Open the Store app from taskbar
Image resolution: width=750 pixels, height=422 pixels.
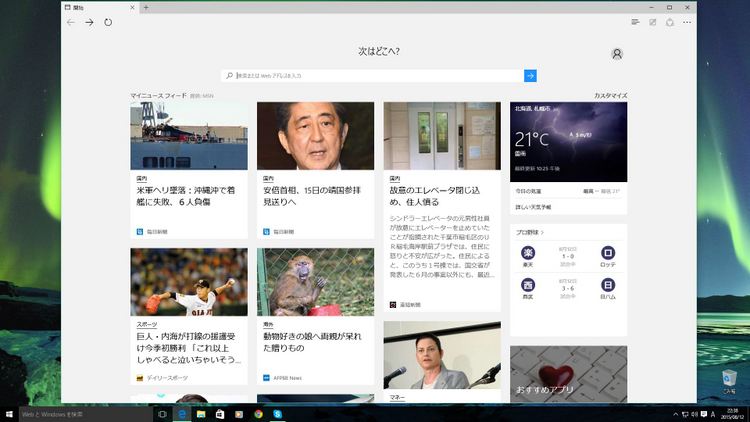pyautogui.click(x=220, y=414)
